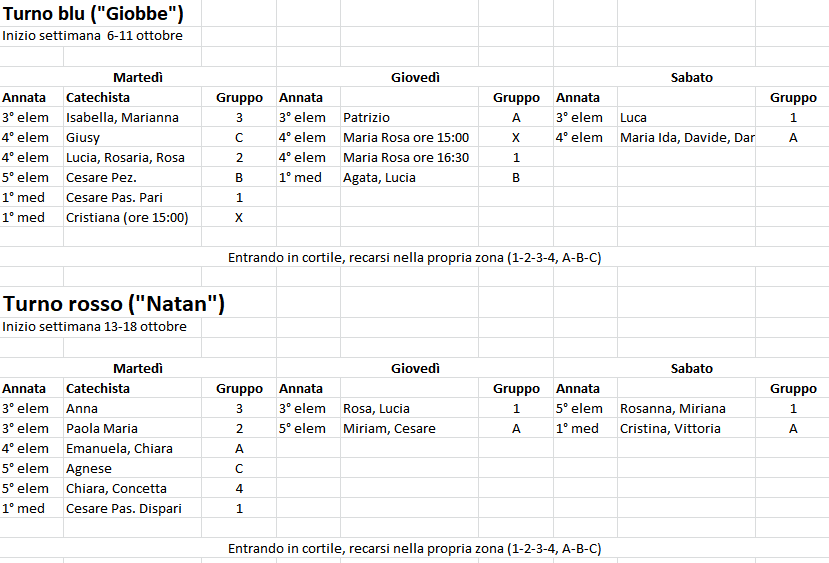Click the cell containing 'Giusy'
The image size is (829, 563).
pos(132,137)
